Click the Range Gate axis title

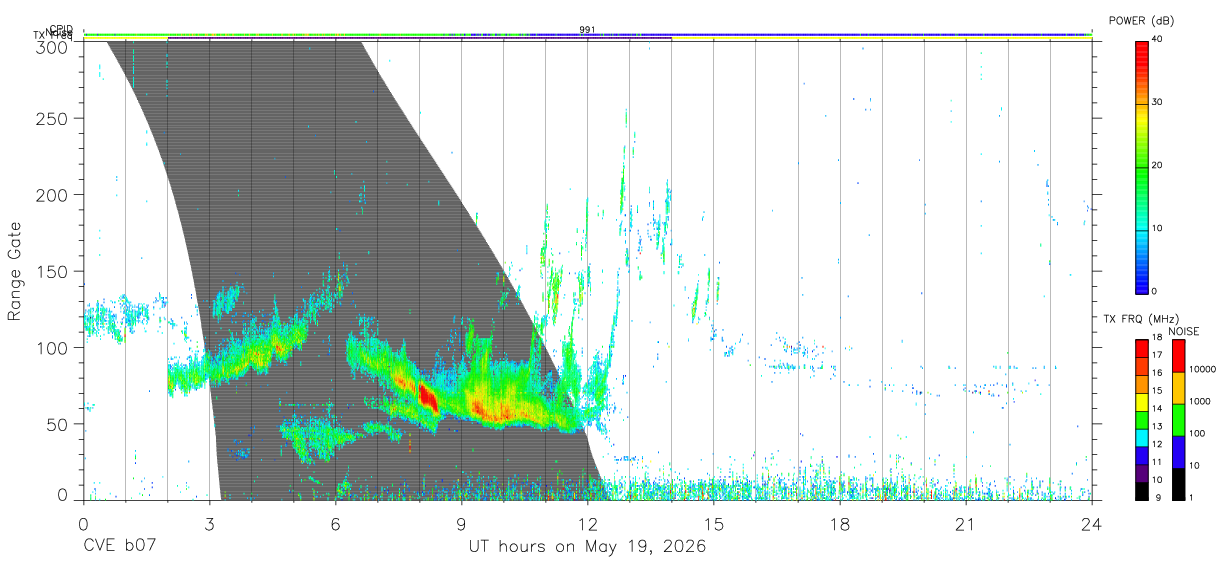pyautogui.click(x=15, y=272)
